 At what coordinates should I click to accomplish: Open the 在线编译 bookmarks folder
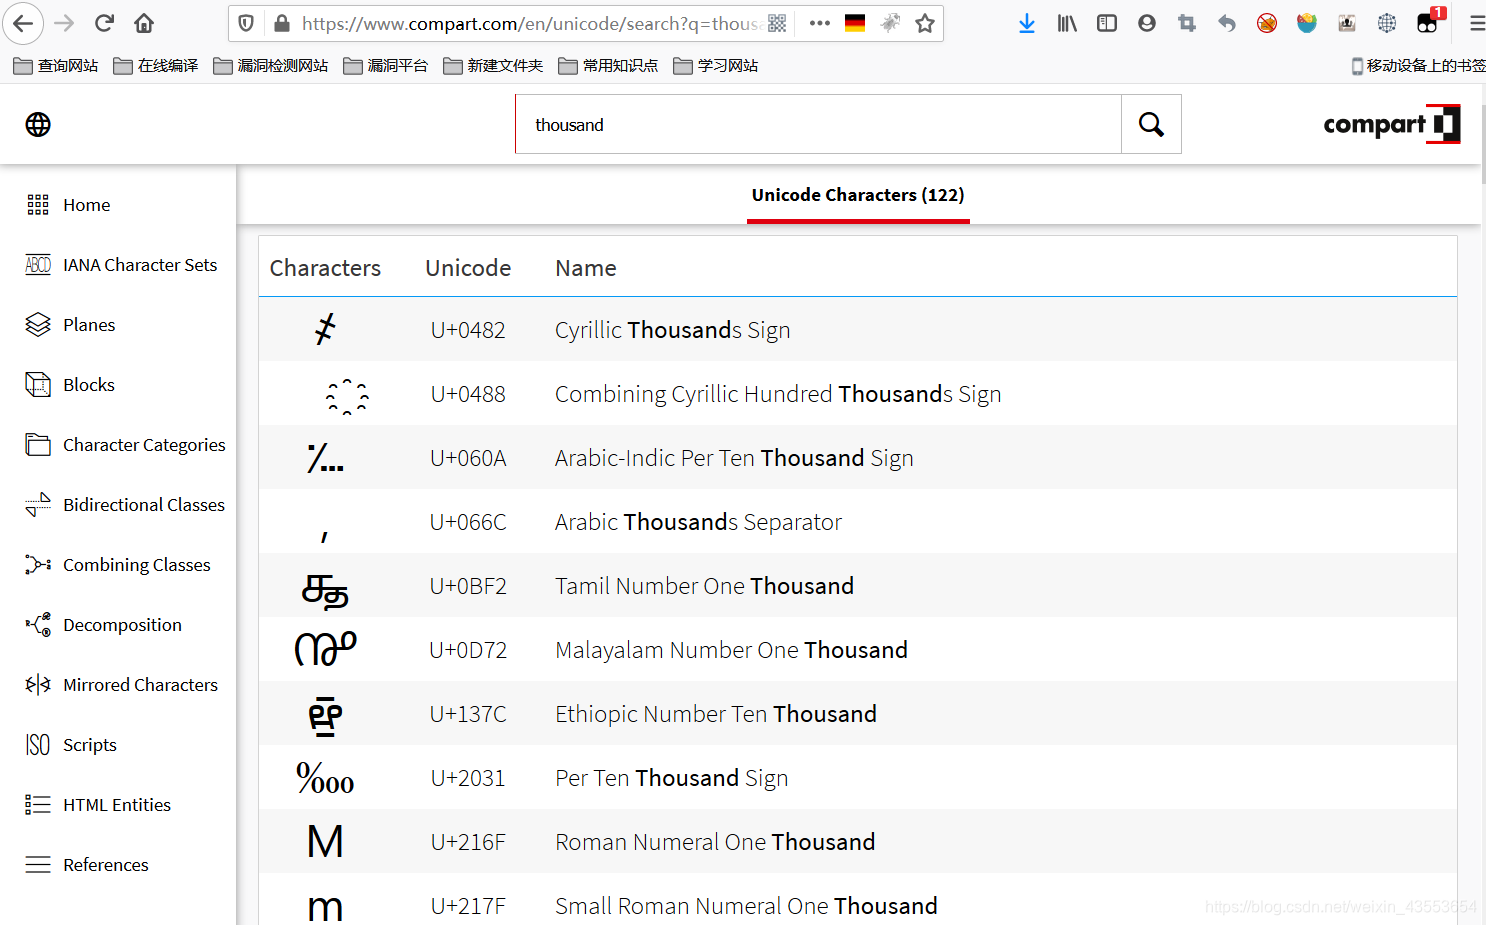point(156,66)
